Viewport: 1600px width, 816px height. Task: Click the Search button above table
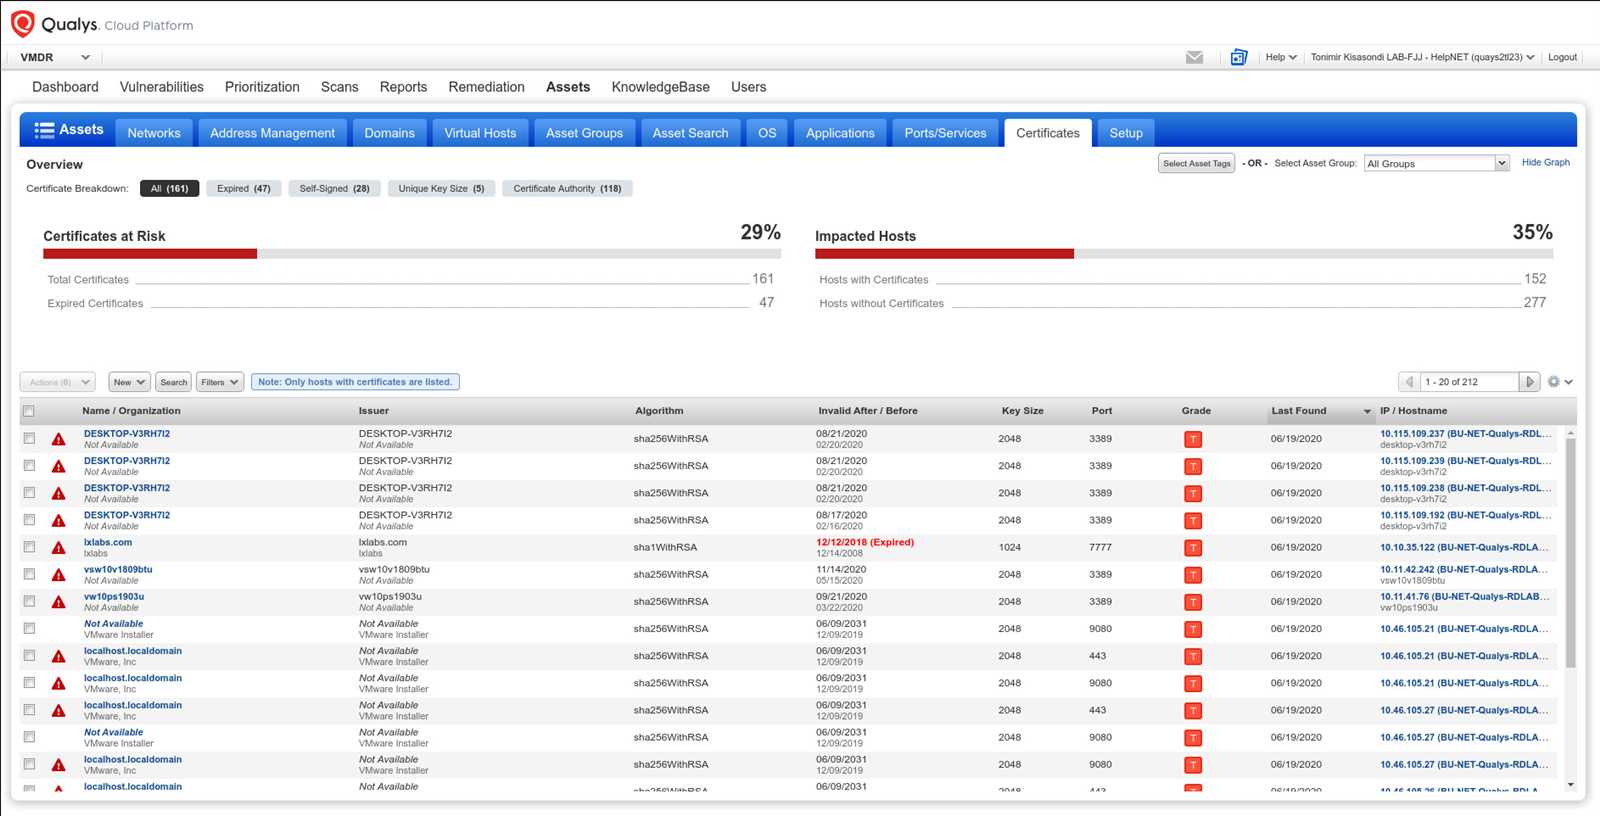tap(174, 382)
